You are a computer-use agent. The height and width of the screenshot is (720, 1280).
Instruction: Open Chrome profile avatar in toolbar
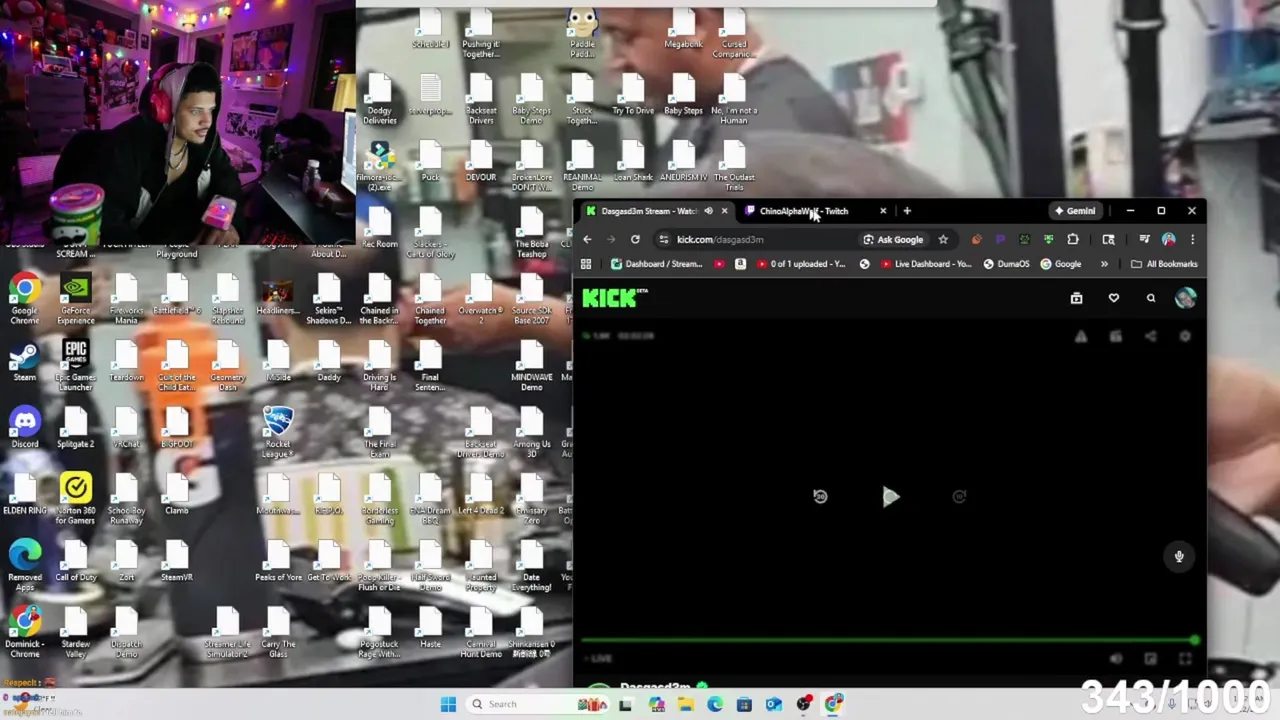point(1169,240)
